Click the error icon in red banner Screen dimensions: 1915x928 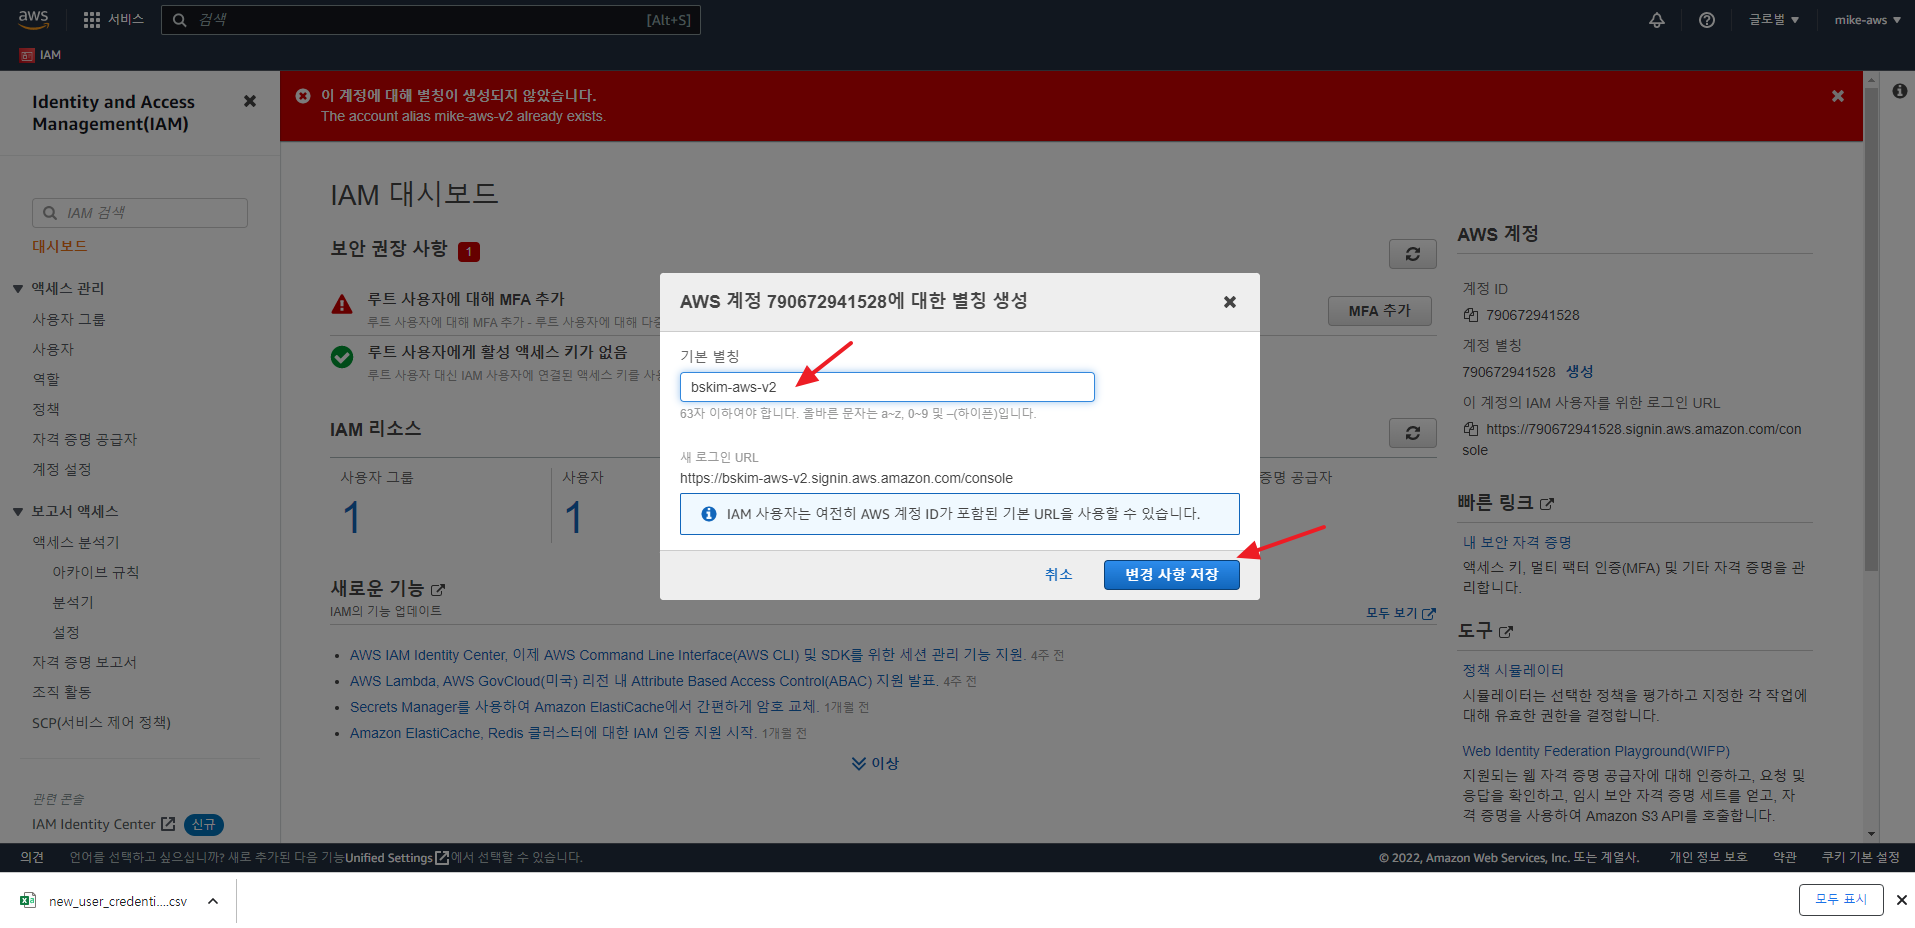(303, 95)
